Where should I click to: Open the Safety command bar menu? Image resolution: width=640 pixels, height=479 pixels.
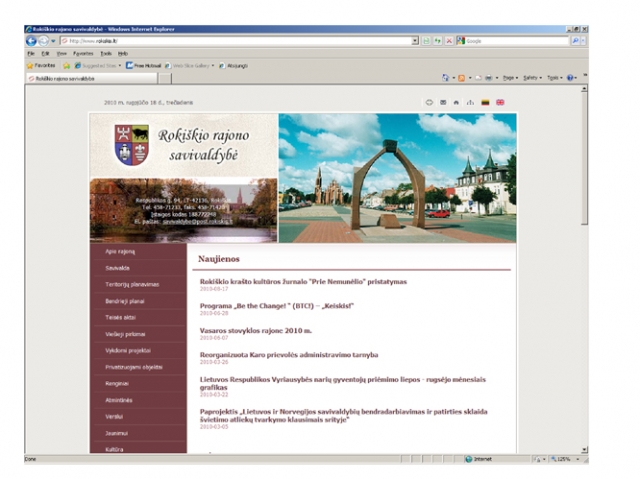coord(532,78)
